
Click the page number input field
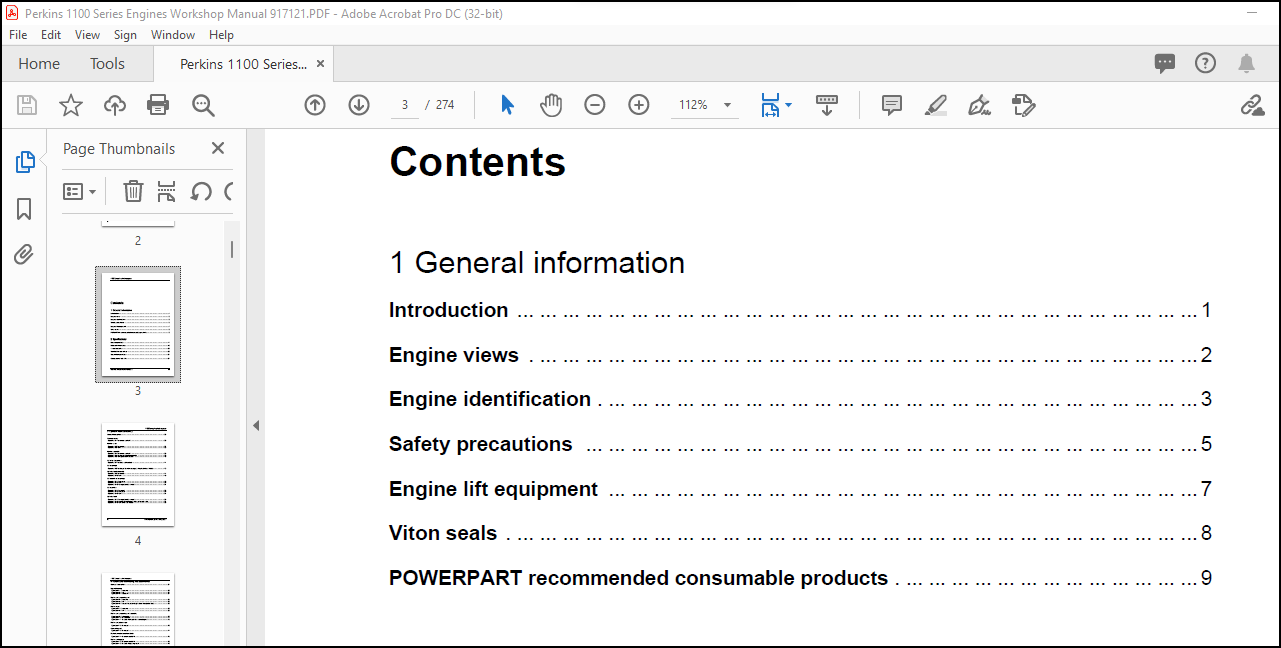point(405,105)
